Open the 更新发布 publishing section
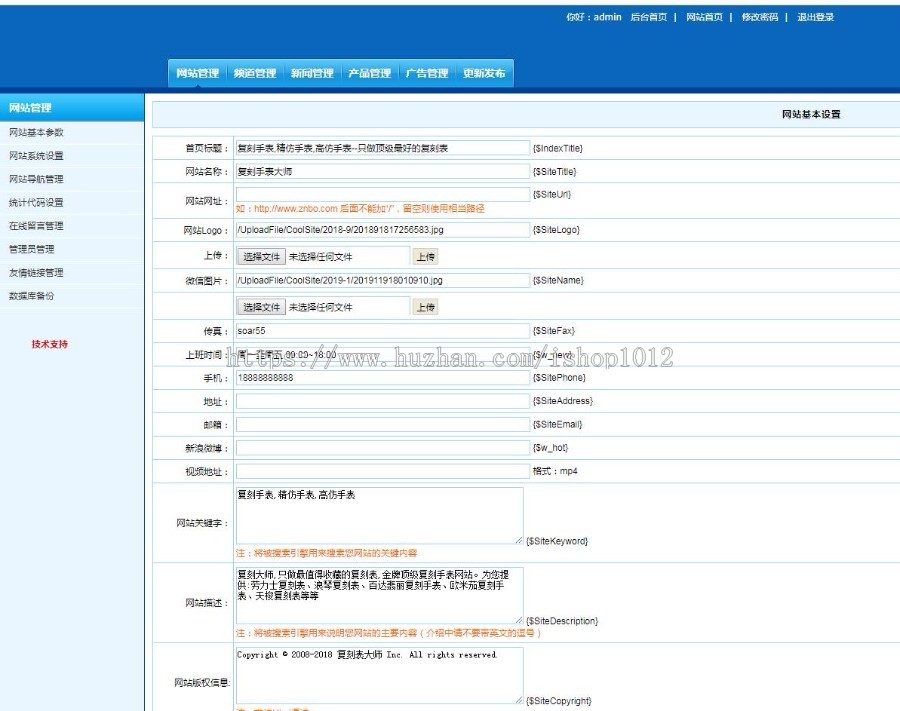This screenshot has height=711, width=900. coord(483,72)
